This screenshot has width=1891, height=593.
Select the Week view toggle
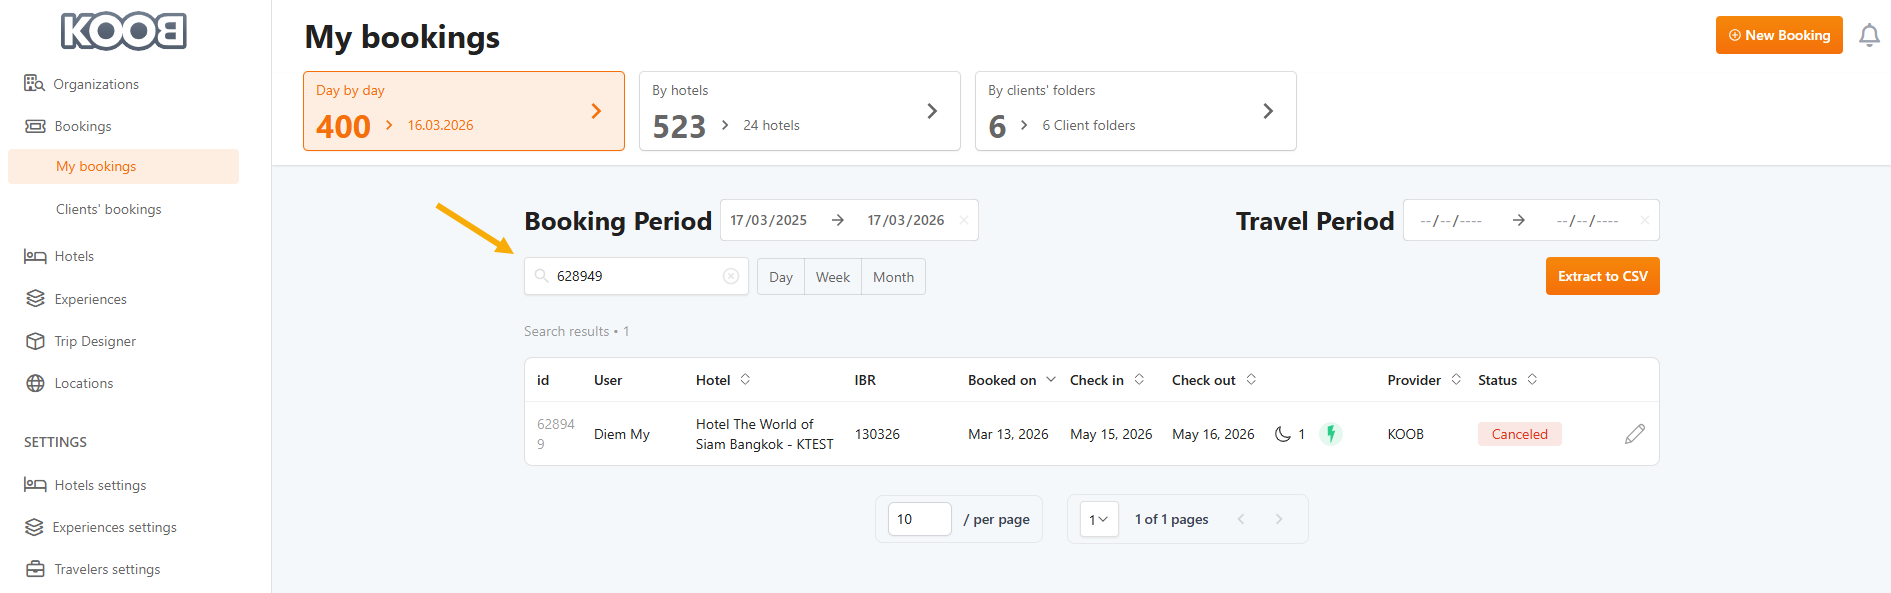click(832, 277)
